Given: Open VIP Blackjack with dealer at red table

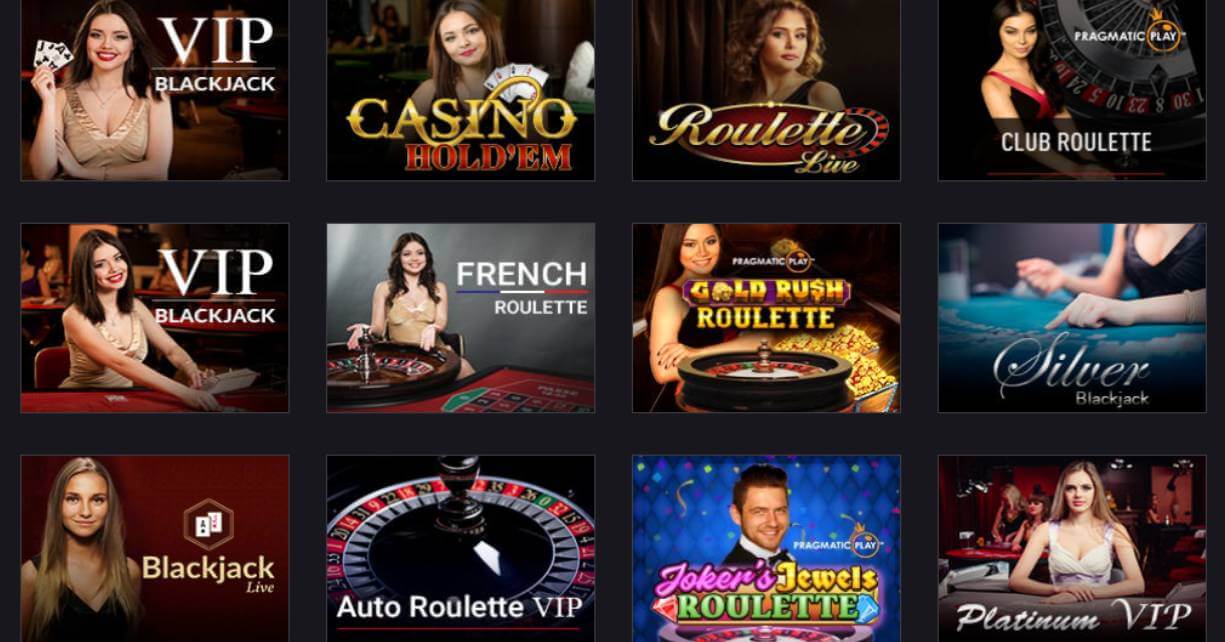Looking at the screenshot, I should [x=155, y=318].
